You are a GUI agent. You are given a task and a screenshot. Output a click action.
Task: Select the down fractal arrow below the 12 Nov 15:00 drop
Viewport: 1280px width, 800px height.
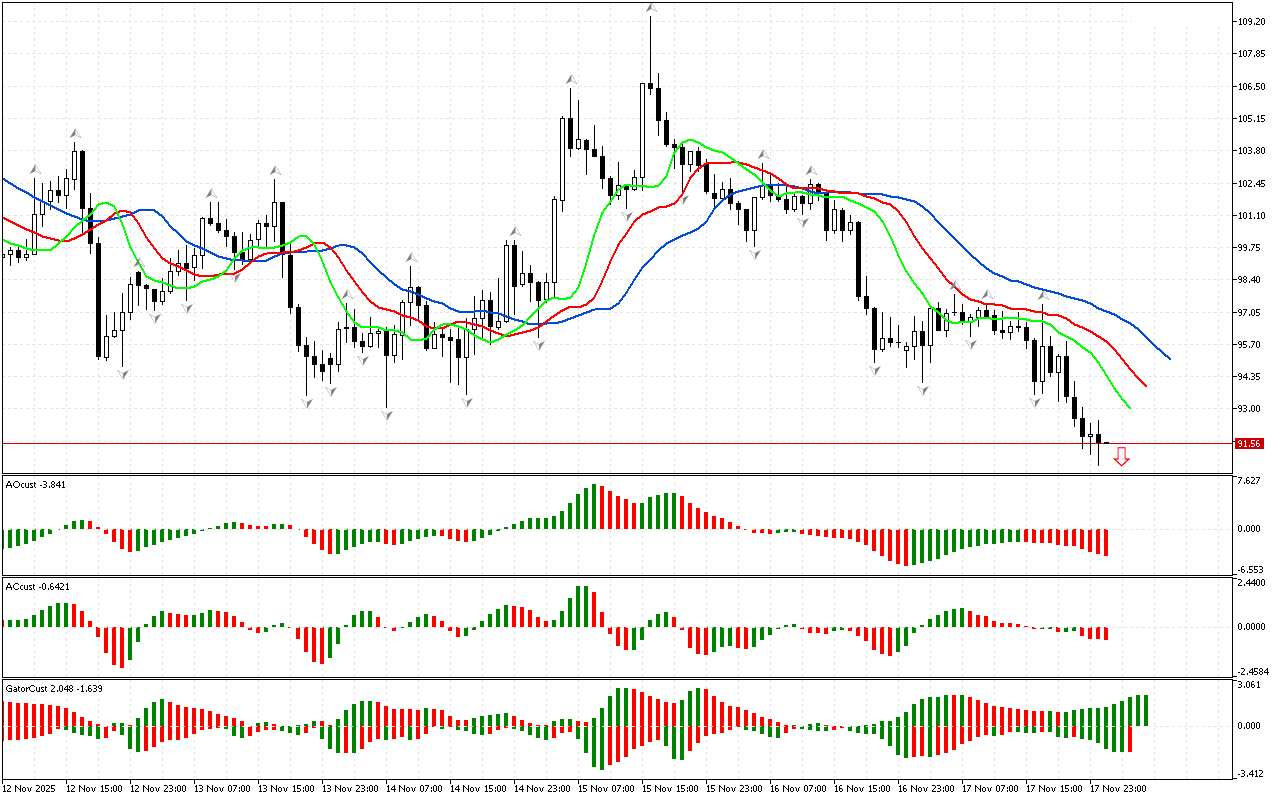pos(123,374)
